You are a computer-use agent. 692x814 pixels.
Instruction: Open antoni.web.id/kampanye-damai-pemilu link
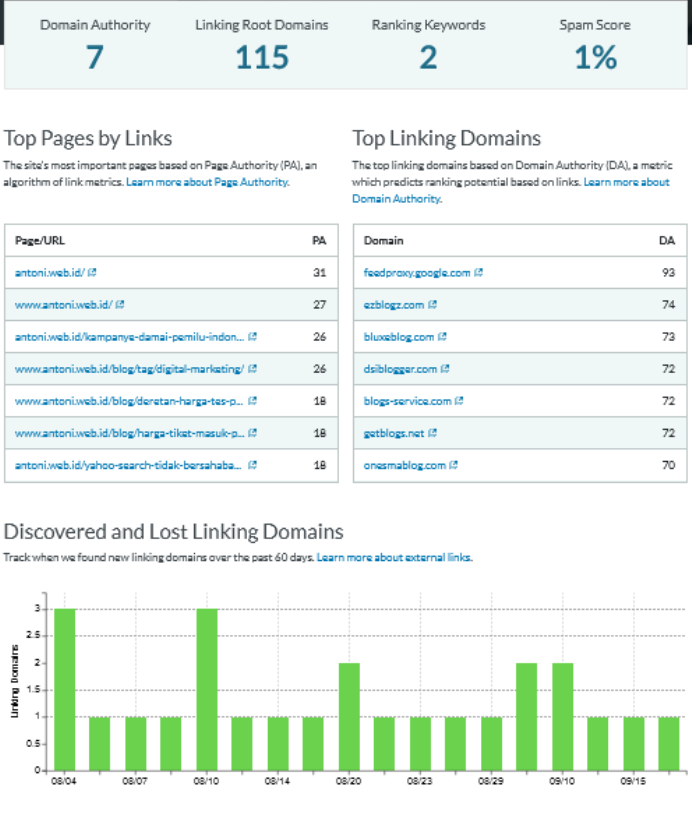tap(129, 337)
